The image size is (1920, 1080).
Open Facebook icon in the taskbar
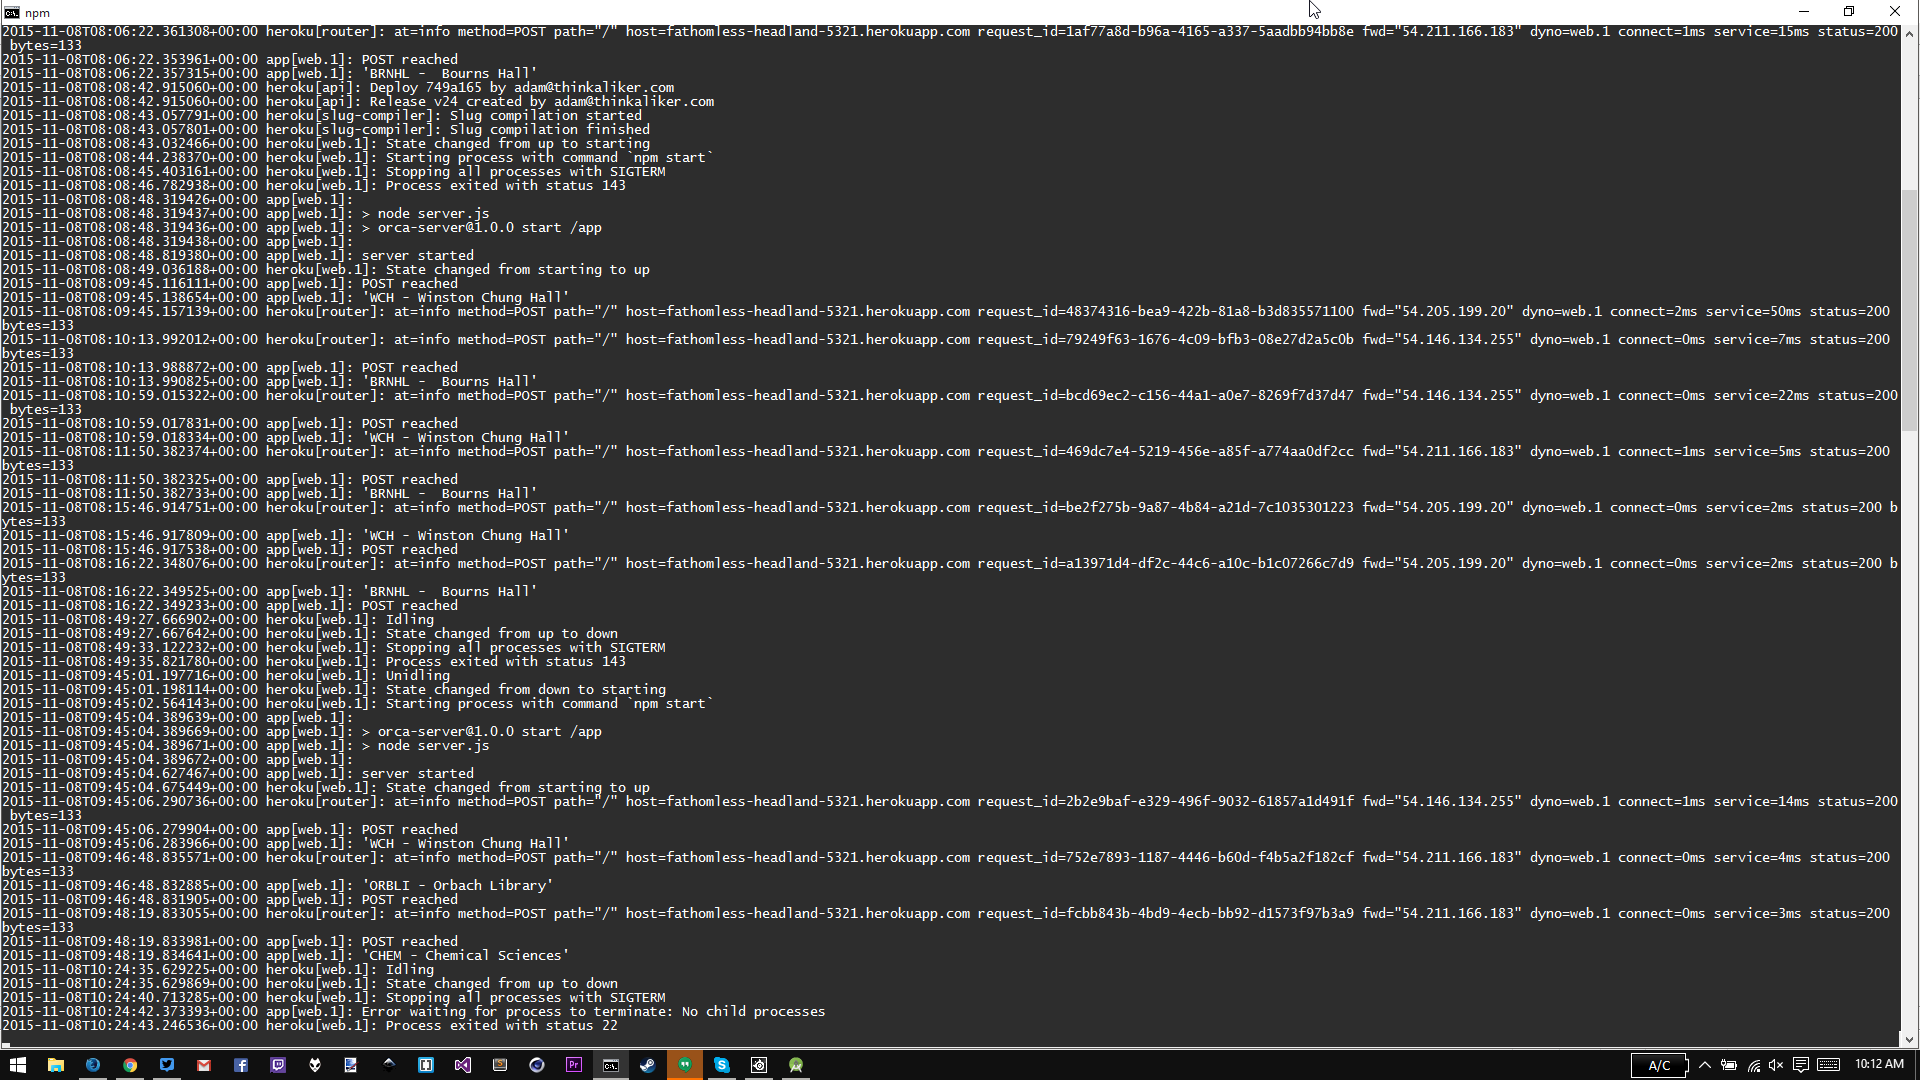(x=241, y=1065)
